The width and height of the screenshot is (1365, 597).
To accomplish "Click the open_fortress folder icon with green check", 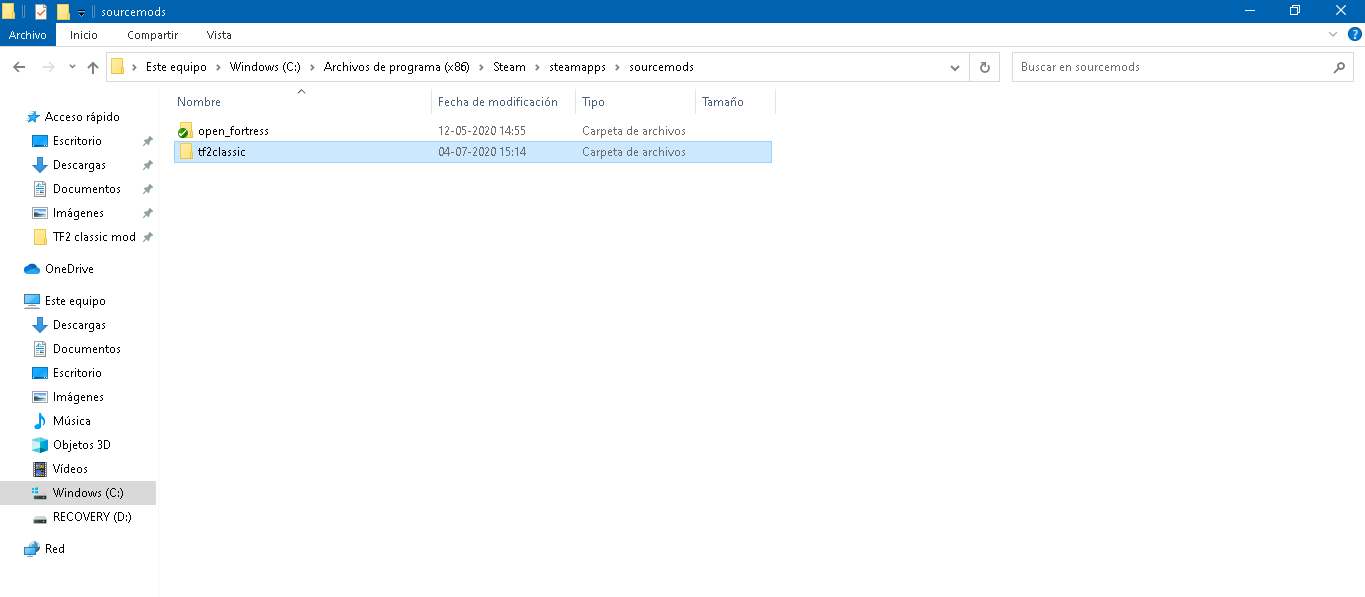I will point(185,131).
